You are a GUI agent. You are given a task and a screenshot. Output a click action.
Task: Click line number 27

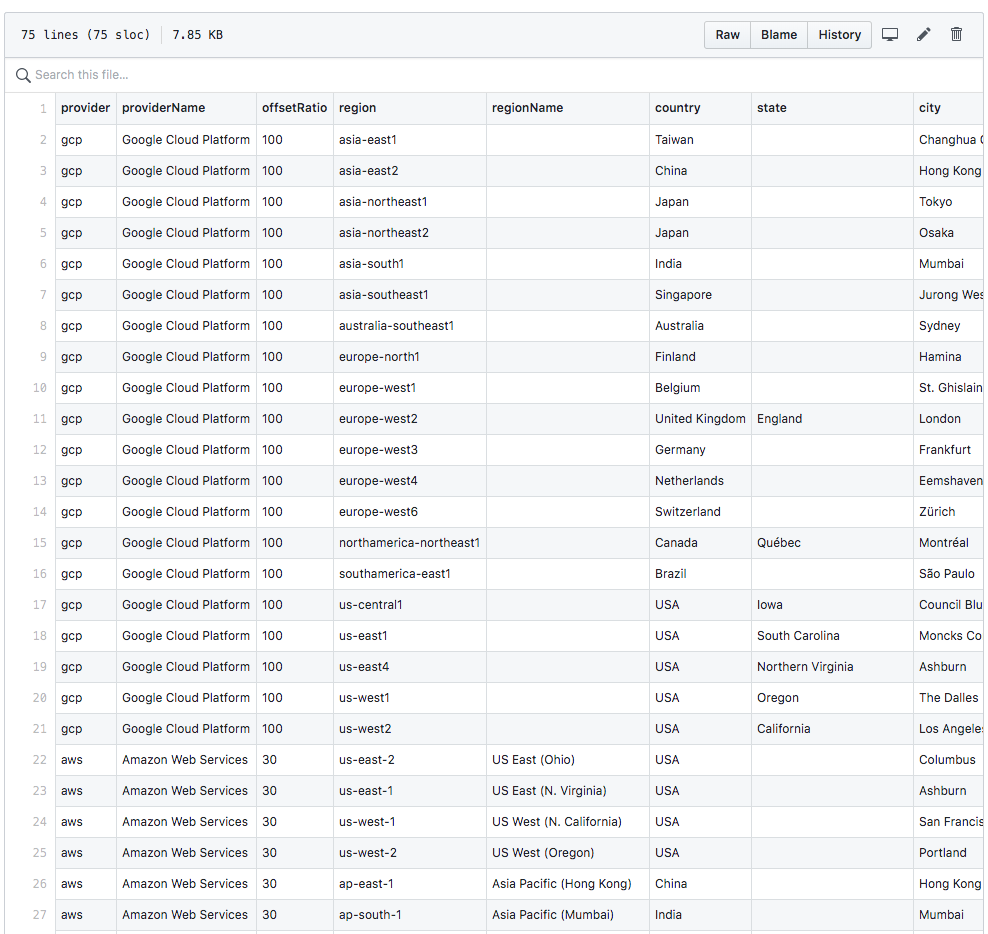tap(40, 915)
